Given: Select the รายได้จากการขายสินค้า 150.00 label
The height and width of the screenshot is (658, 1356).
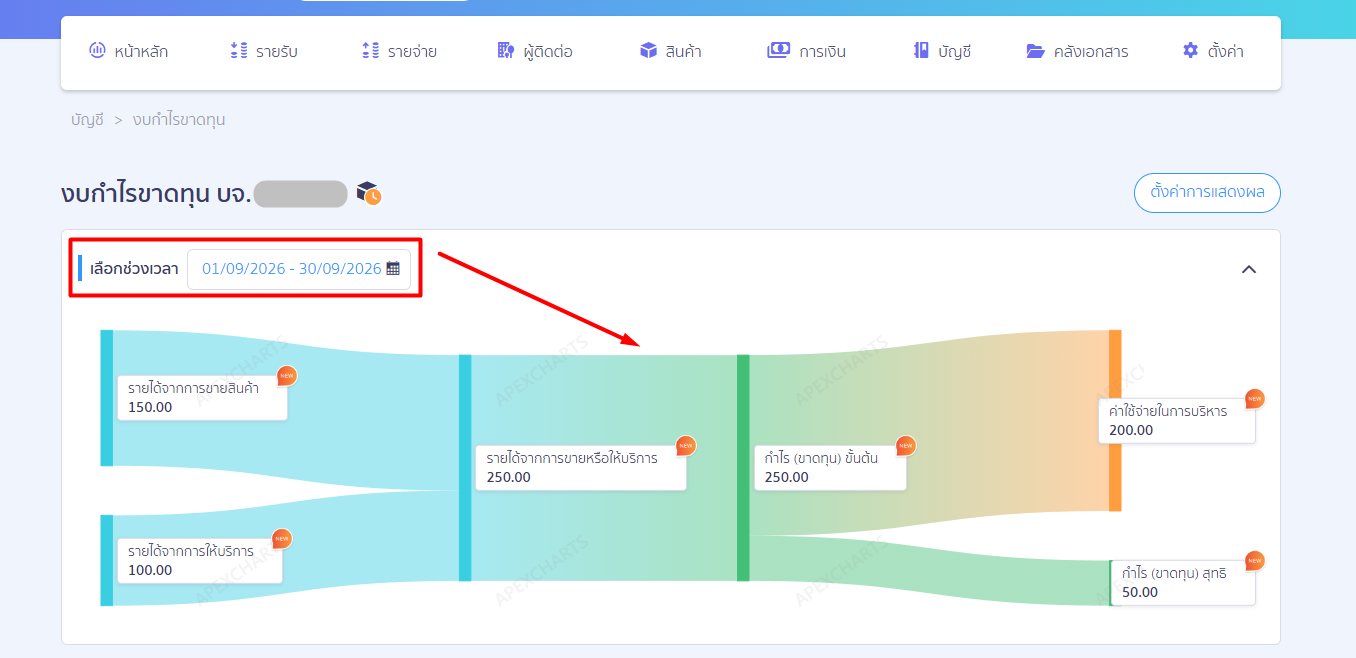Looking at the screenshot, I should 202,397.
